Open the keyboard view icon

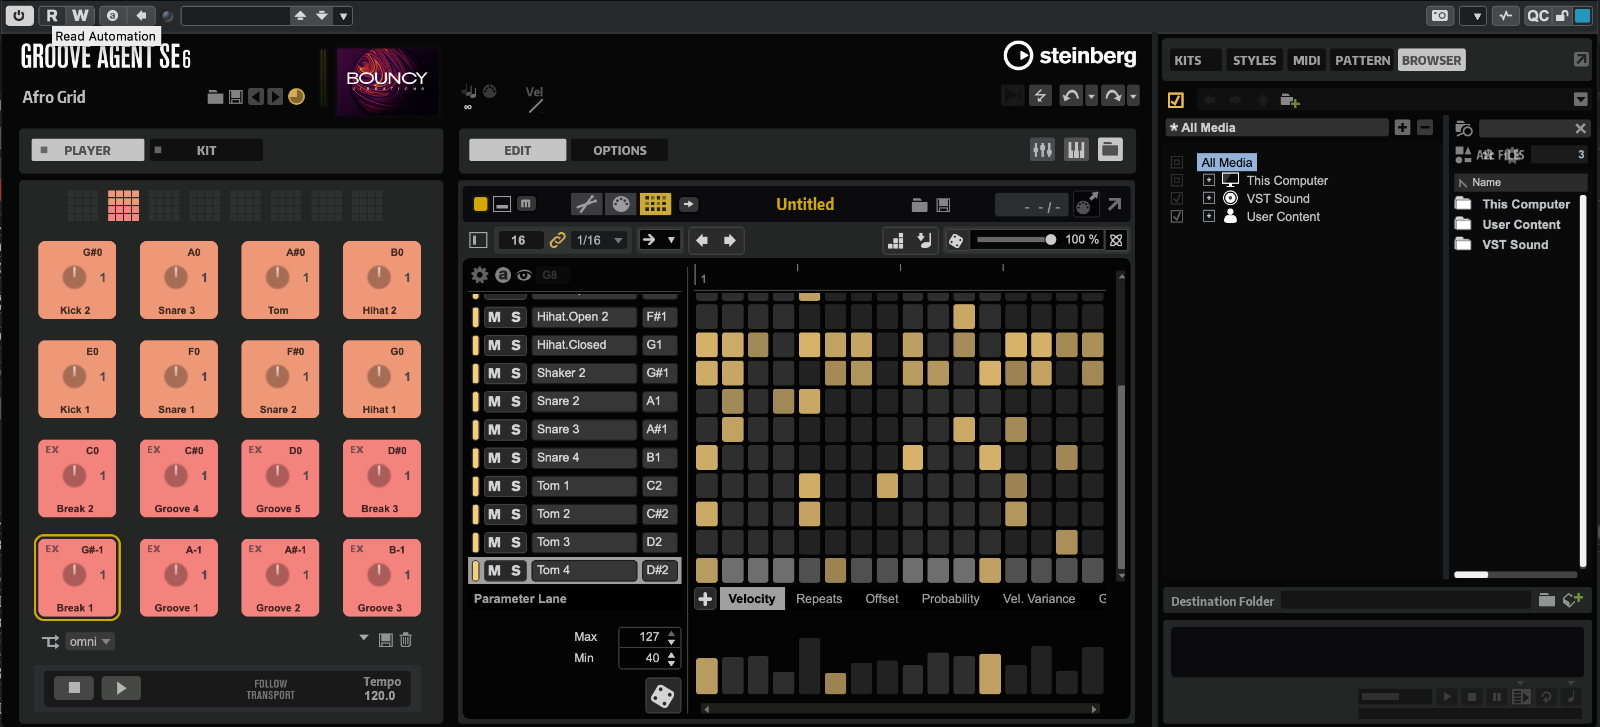click(x=1076, y=150)
